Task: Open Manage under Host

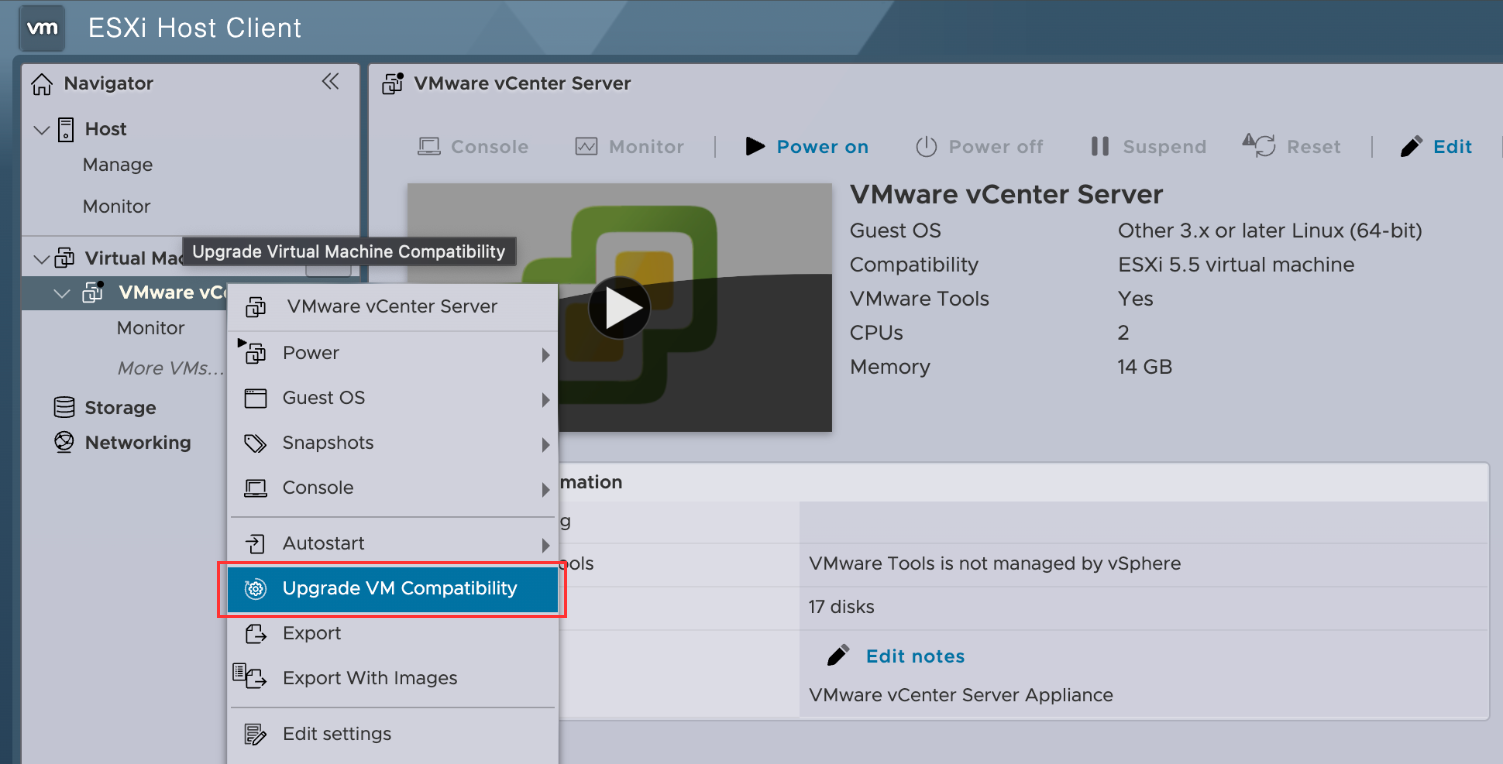Action: pos(118,165)
